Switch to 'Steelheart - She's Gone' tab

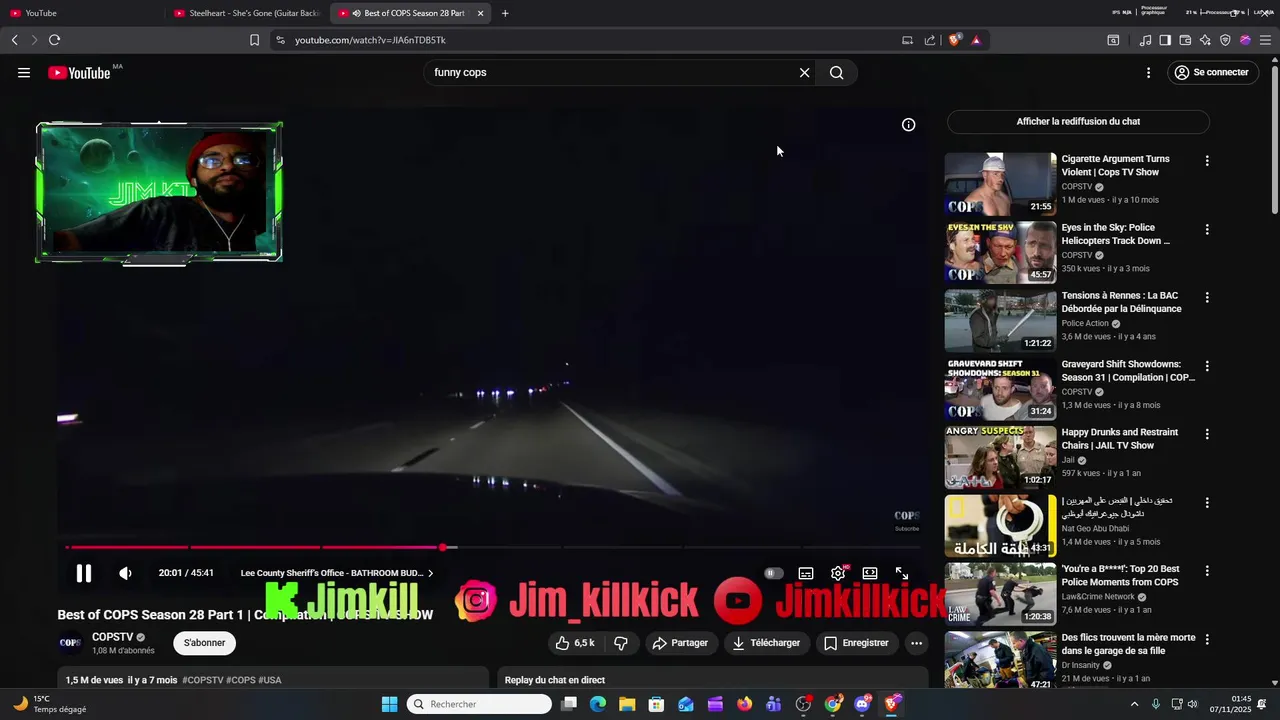pos(246,13)
